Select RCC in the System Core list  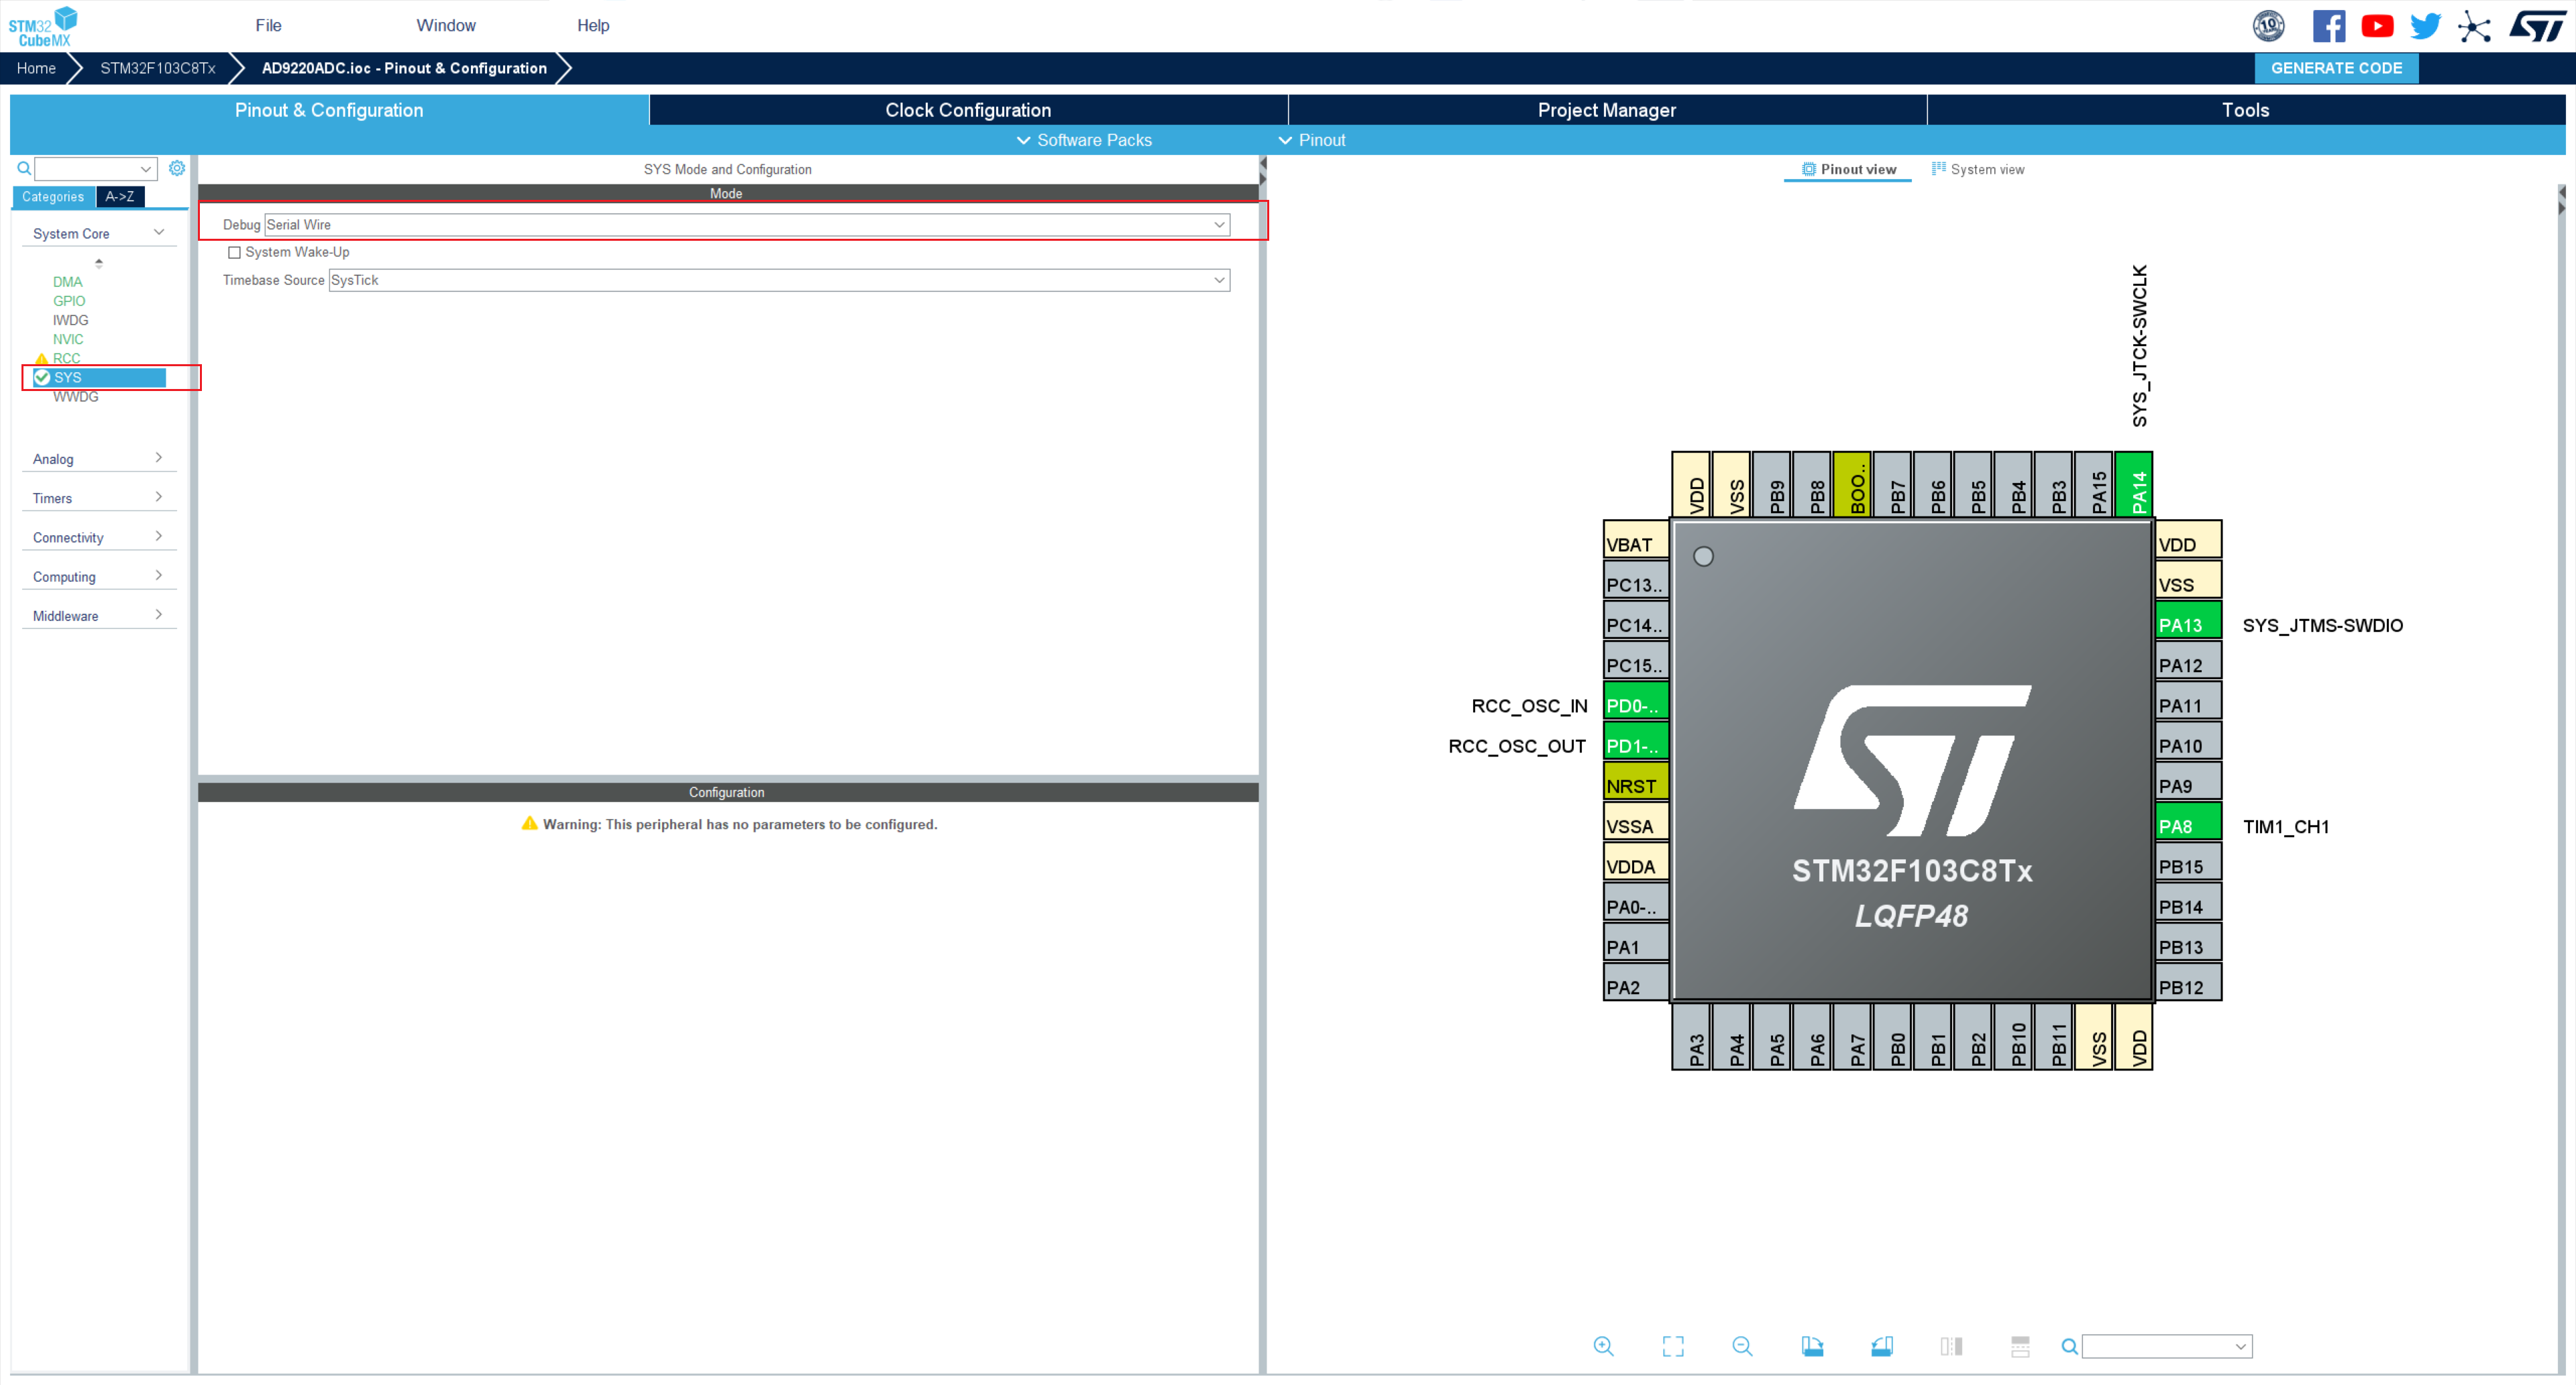(66, 358)
